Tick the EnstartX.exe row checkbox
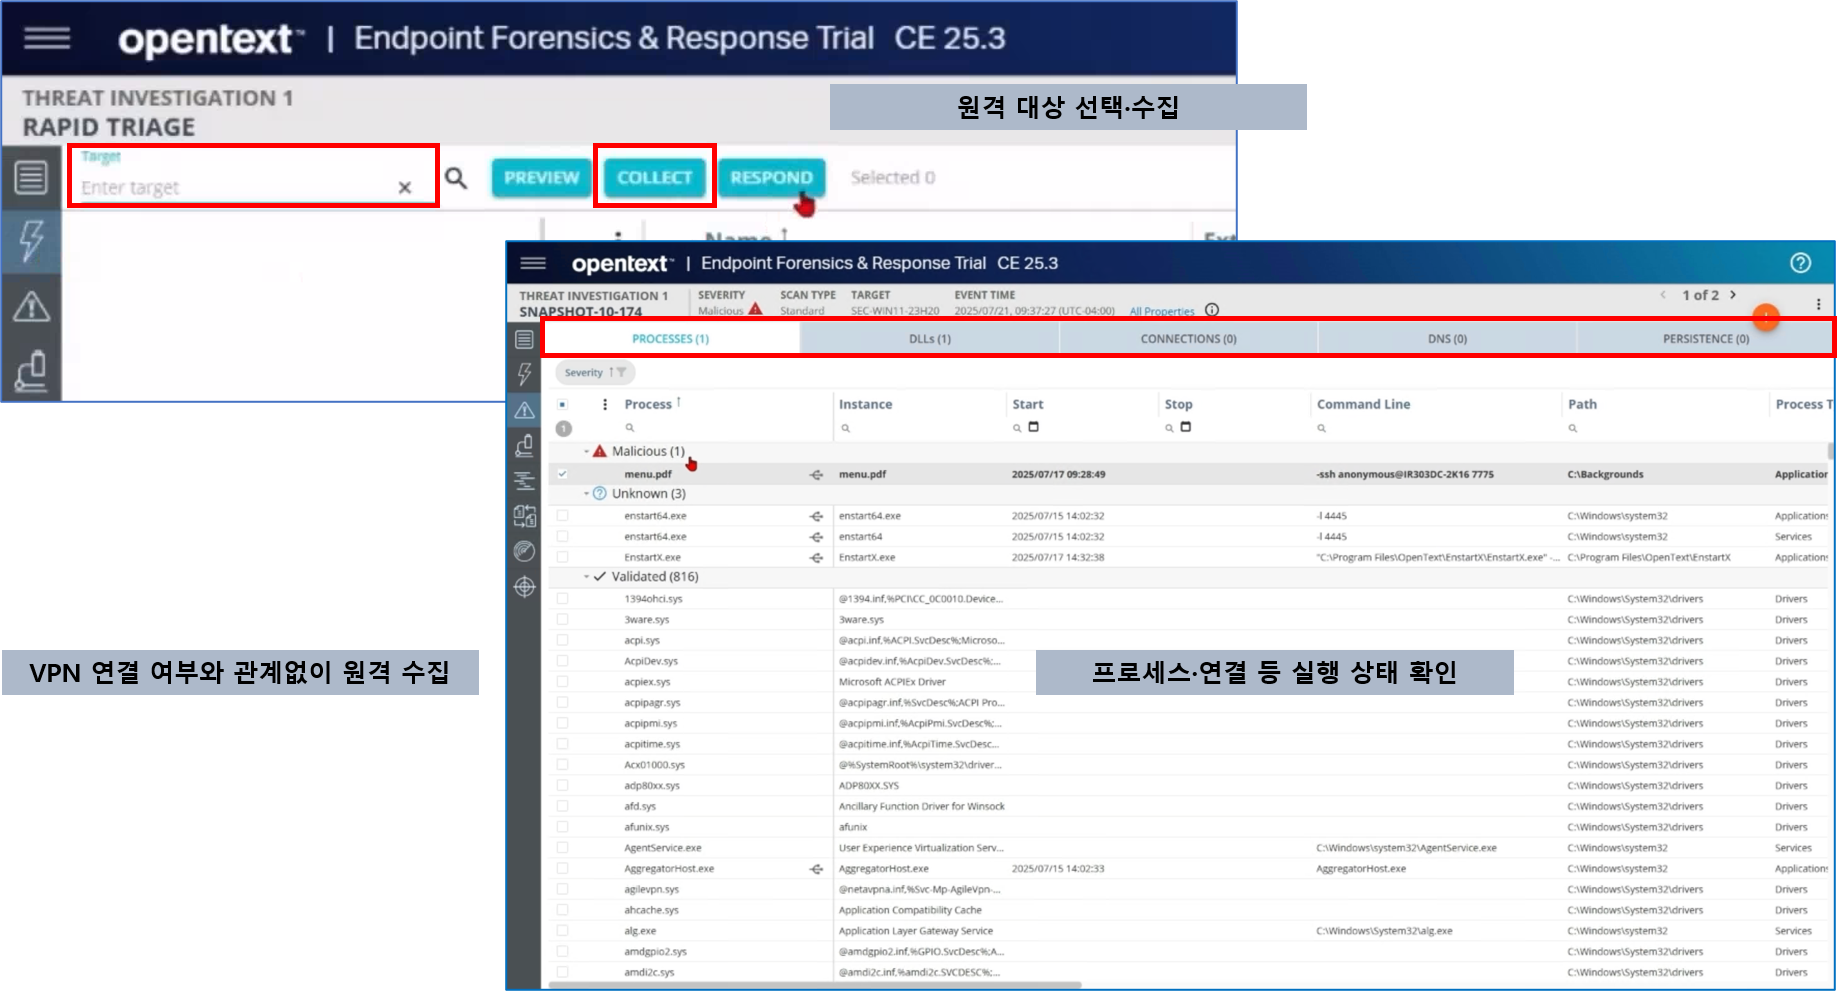1837x991 pixels. tap(562, 557)
